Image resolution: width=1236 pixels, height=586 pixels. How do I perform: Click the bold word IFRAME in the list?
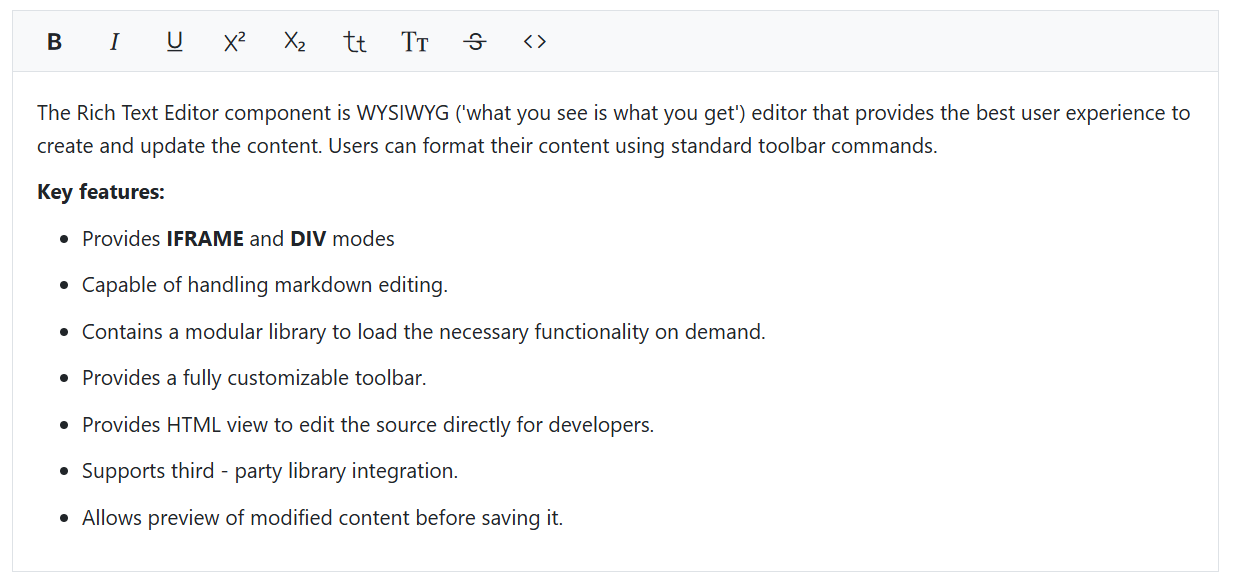coord(204,238)
